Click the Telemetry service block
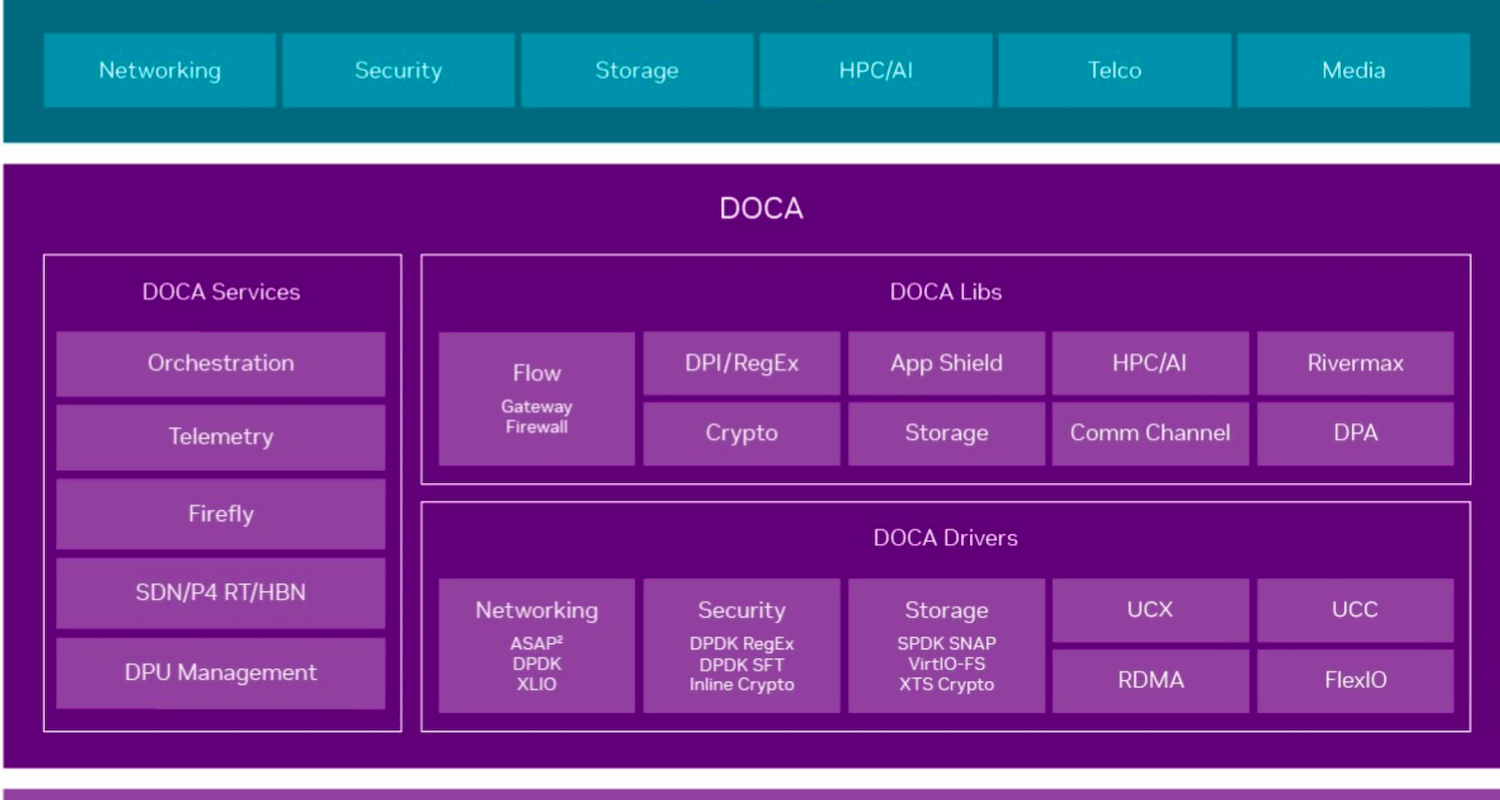This screenshot has width=1500, height=800. tap(221, 437)
